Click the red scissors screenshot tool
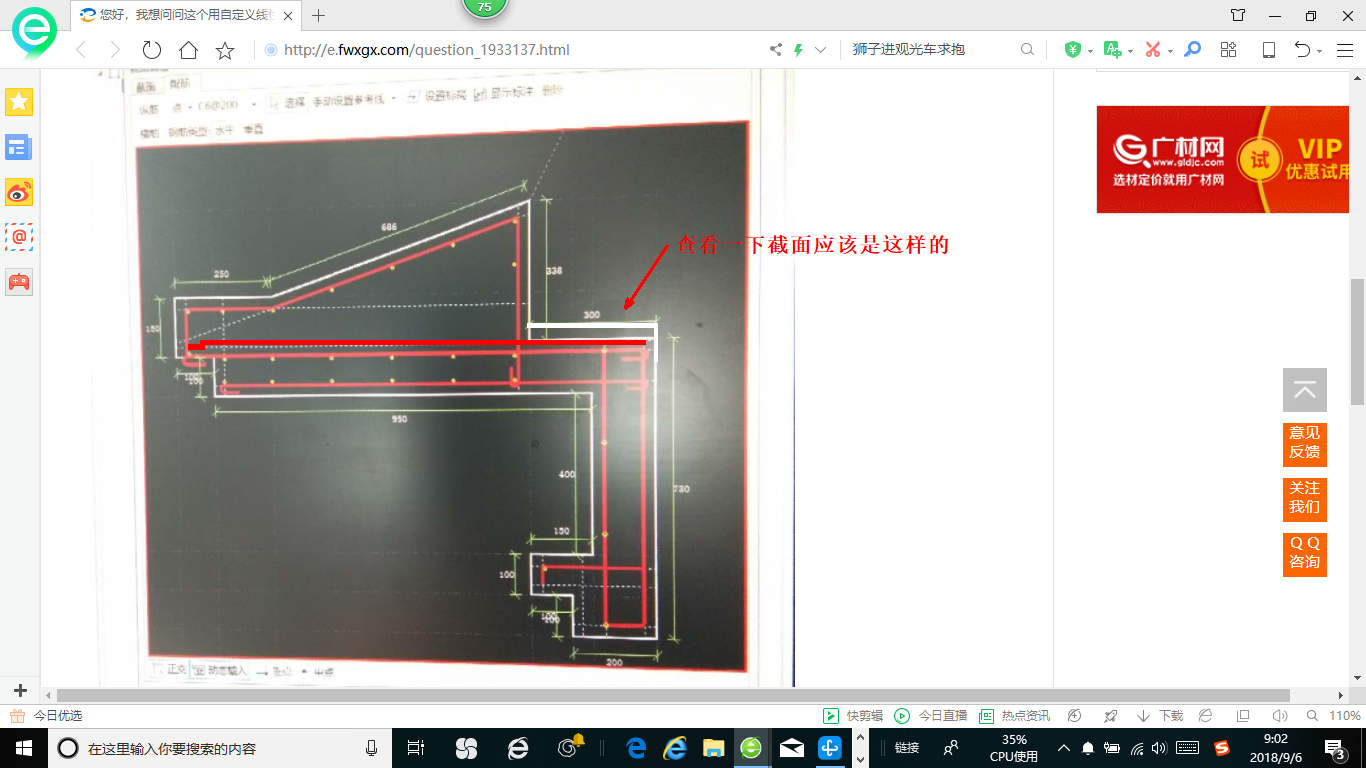This screenshot has height=768, width=1366. (x=1153, y=49)
